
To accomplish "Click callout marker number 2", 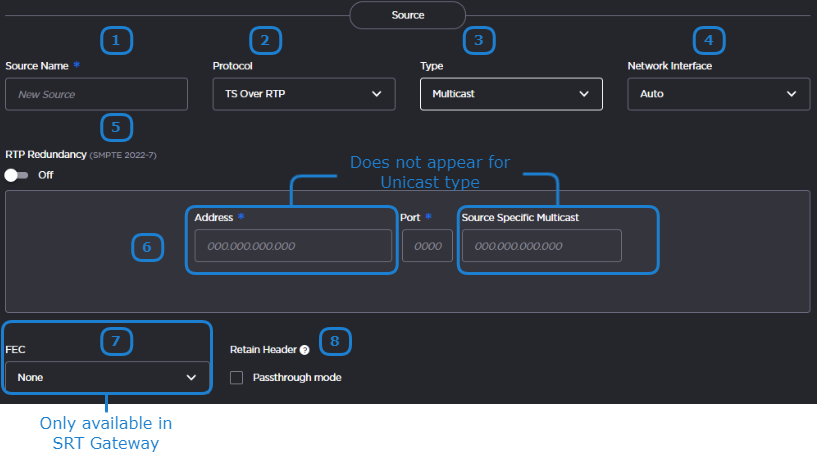I will [x=265, y=40].
